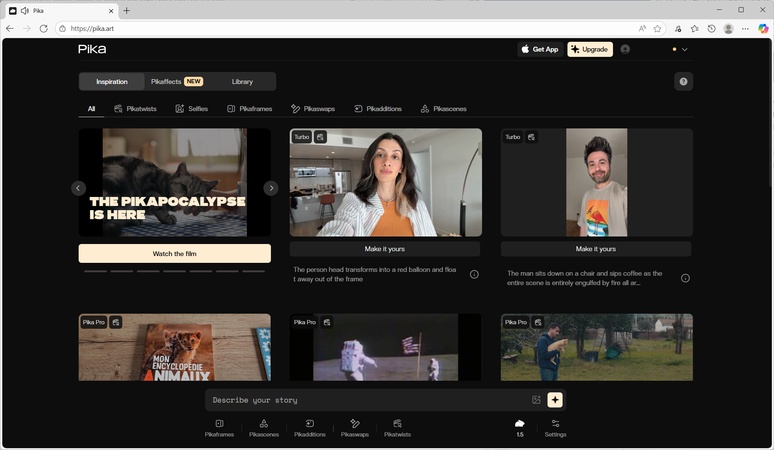Click Turbo badge on man video

point(512,137)
